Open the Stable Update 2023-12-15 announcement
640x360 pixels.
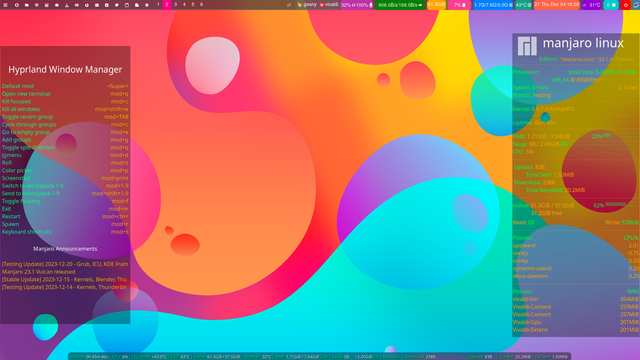click(x=64, y=280)
